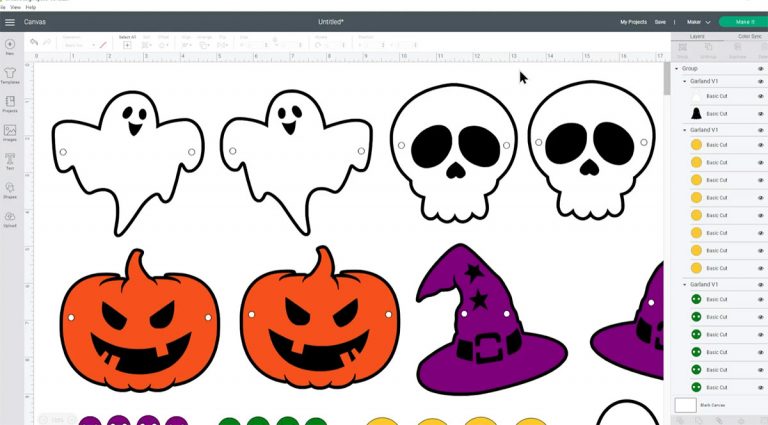Screen dimensions: 768x425
Task: Open the Shapes tool
Action: tap(9, 190)
